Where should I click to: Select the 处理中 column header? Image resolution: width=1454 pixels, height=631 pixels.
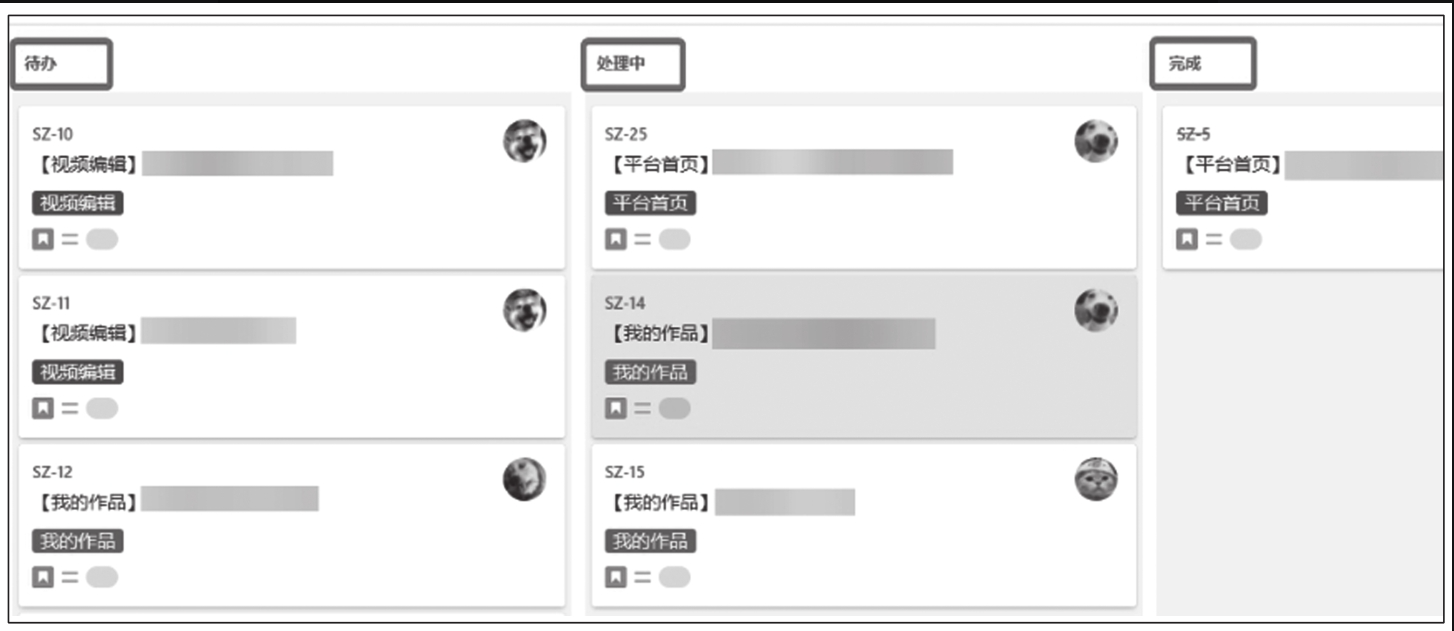pyautogui.click(x=634, y=65)
